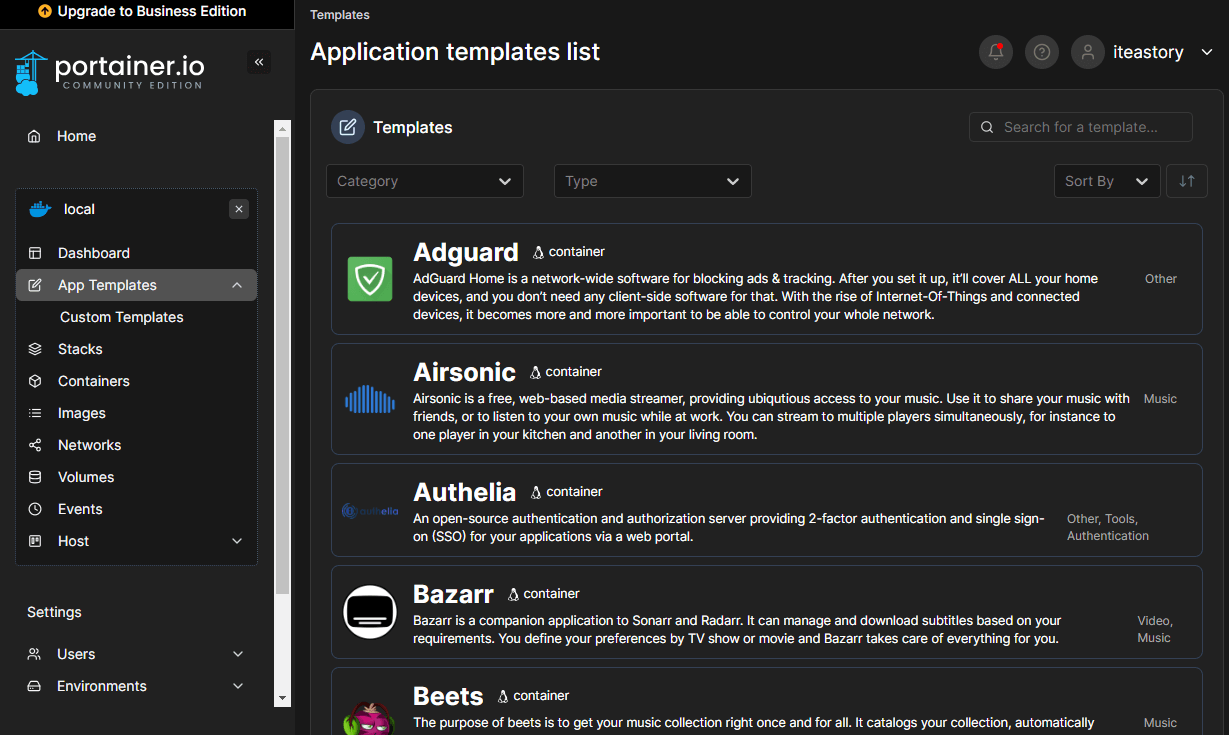Click the Stacks layers icon

[35, 349]
